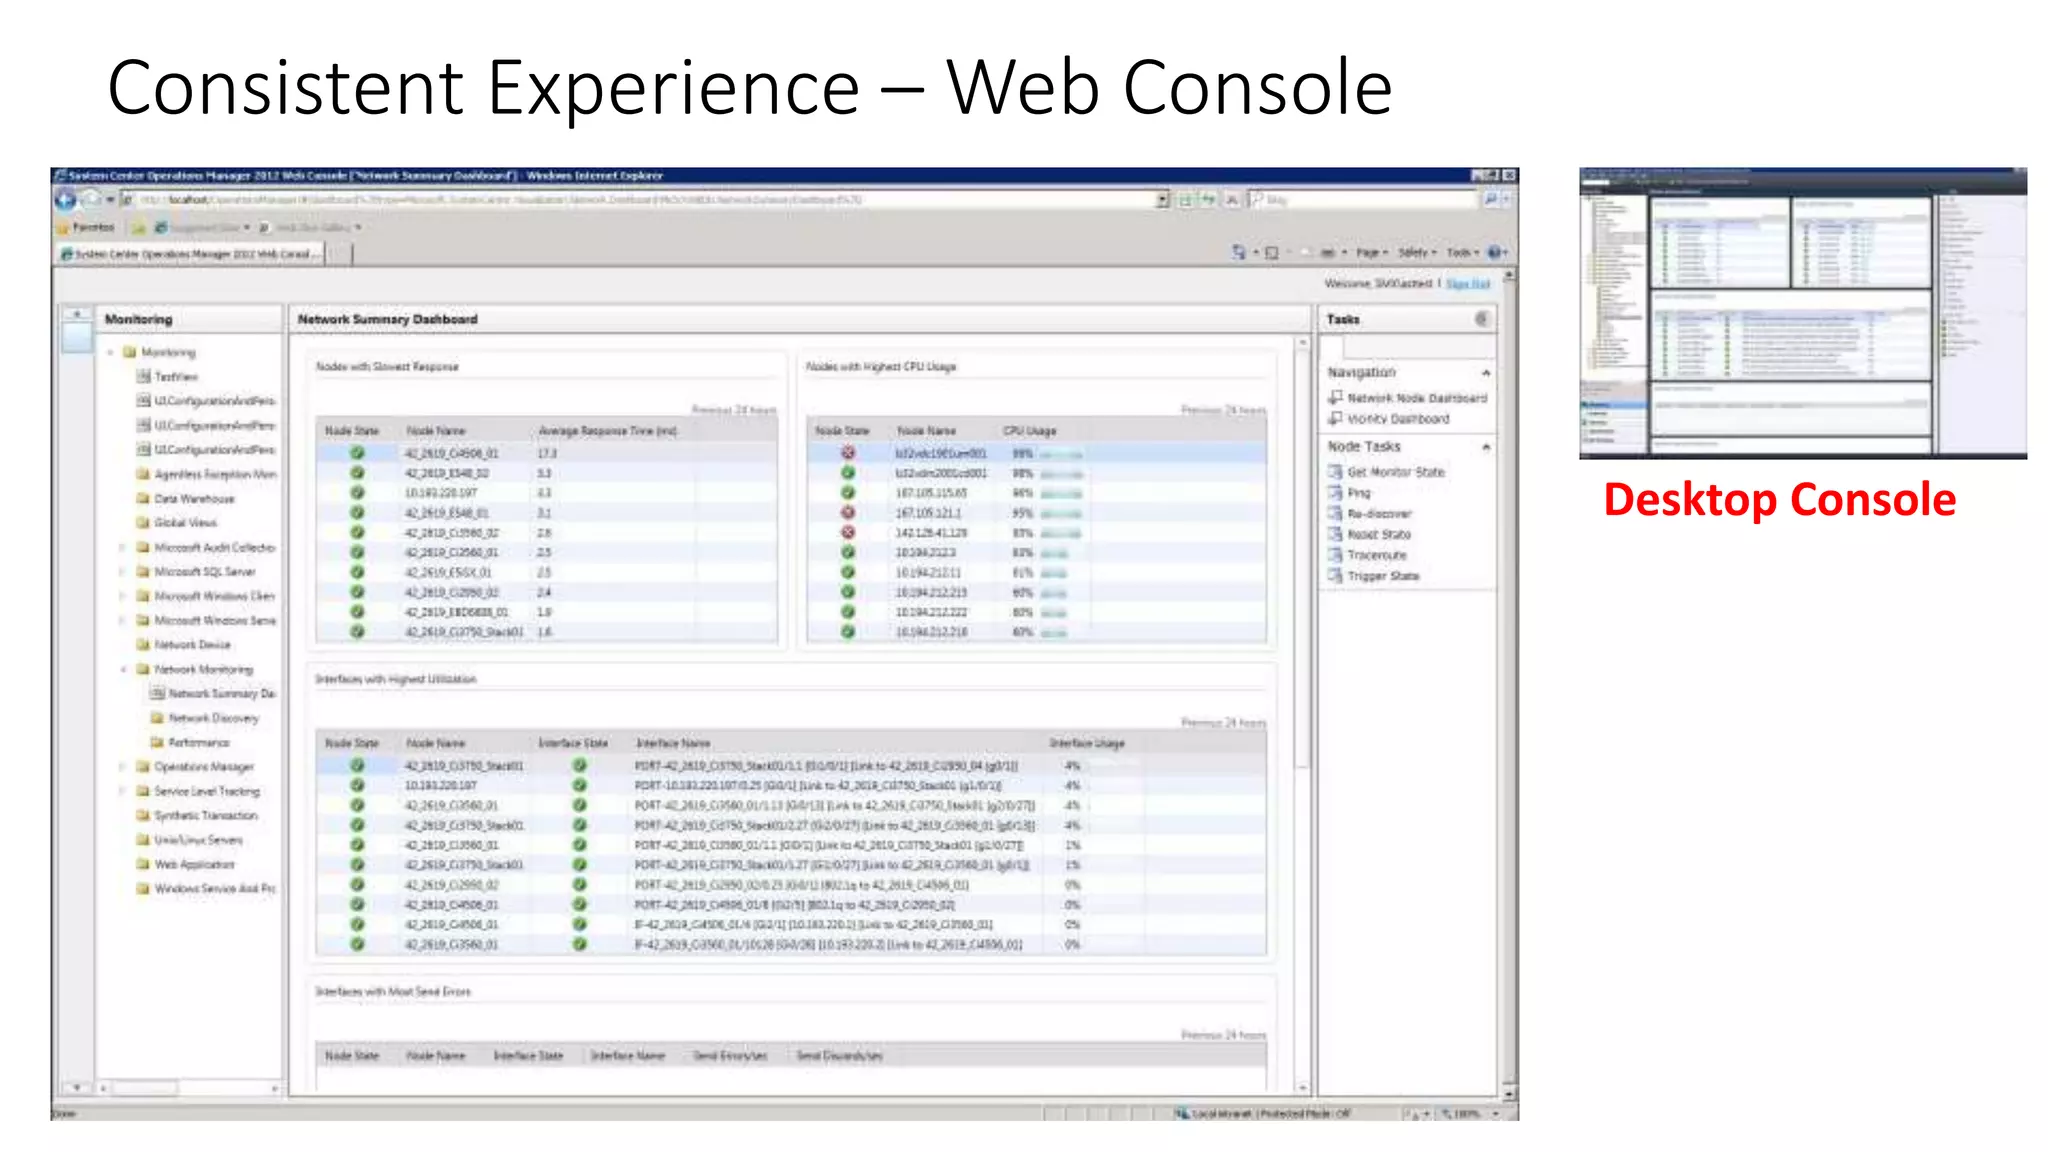Click the Traceroute task icon

[1335, 554]
